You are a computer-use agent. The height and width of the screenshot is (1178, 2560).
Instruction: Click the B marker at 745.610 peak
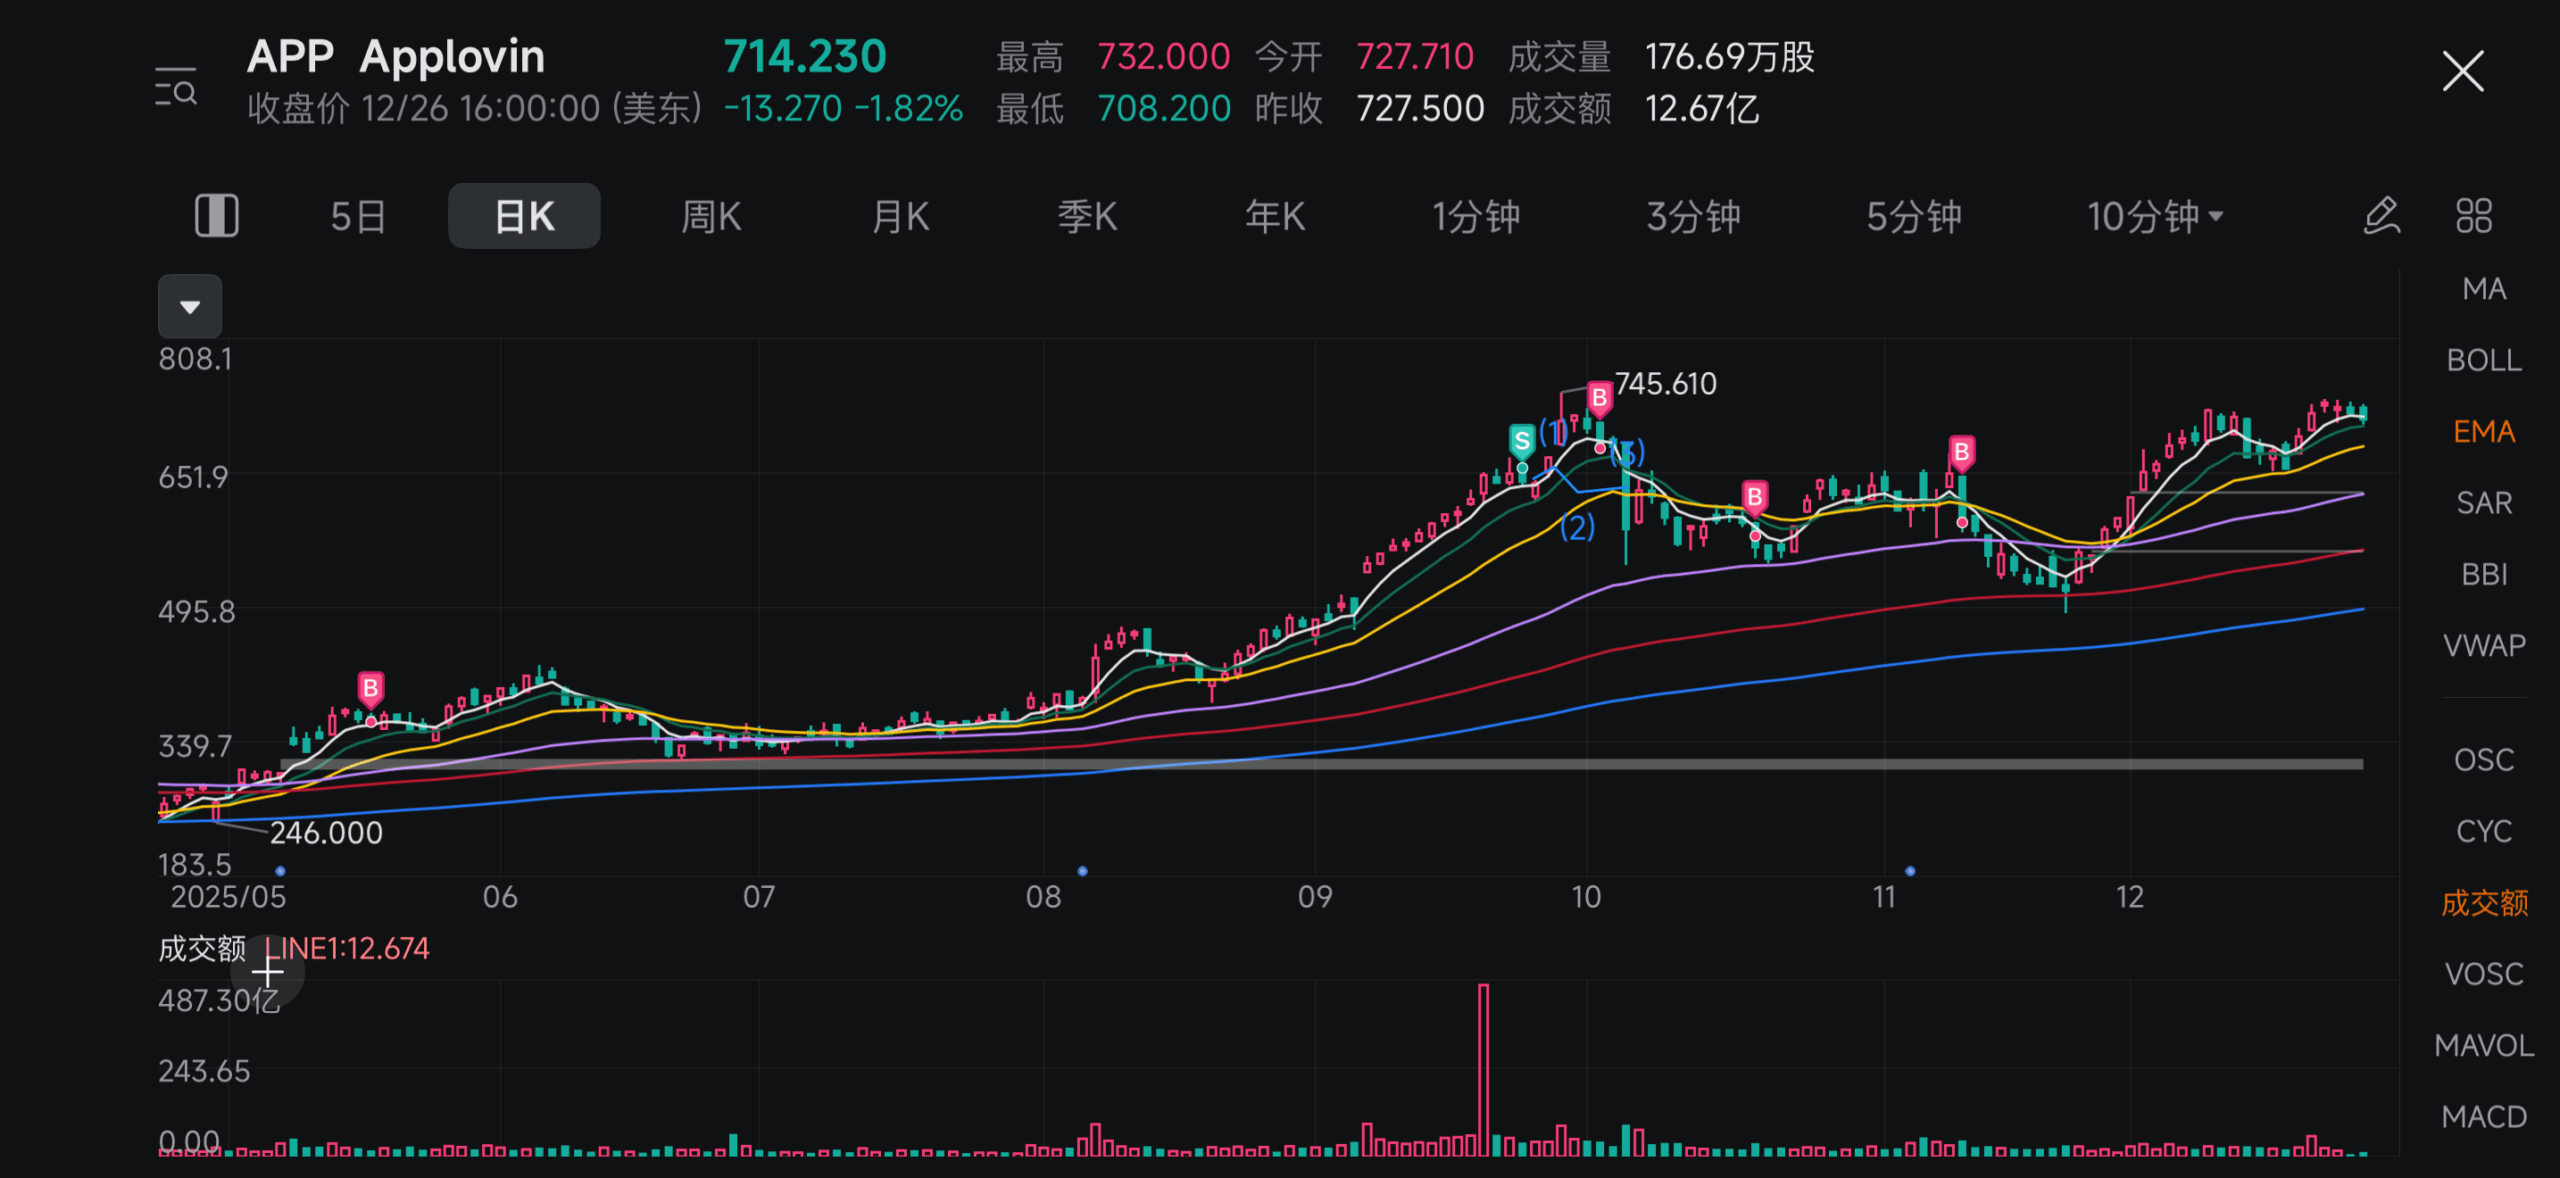pos(1599,398)
